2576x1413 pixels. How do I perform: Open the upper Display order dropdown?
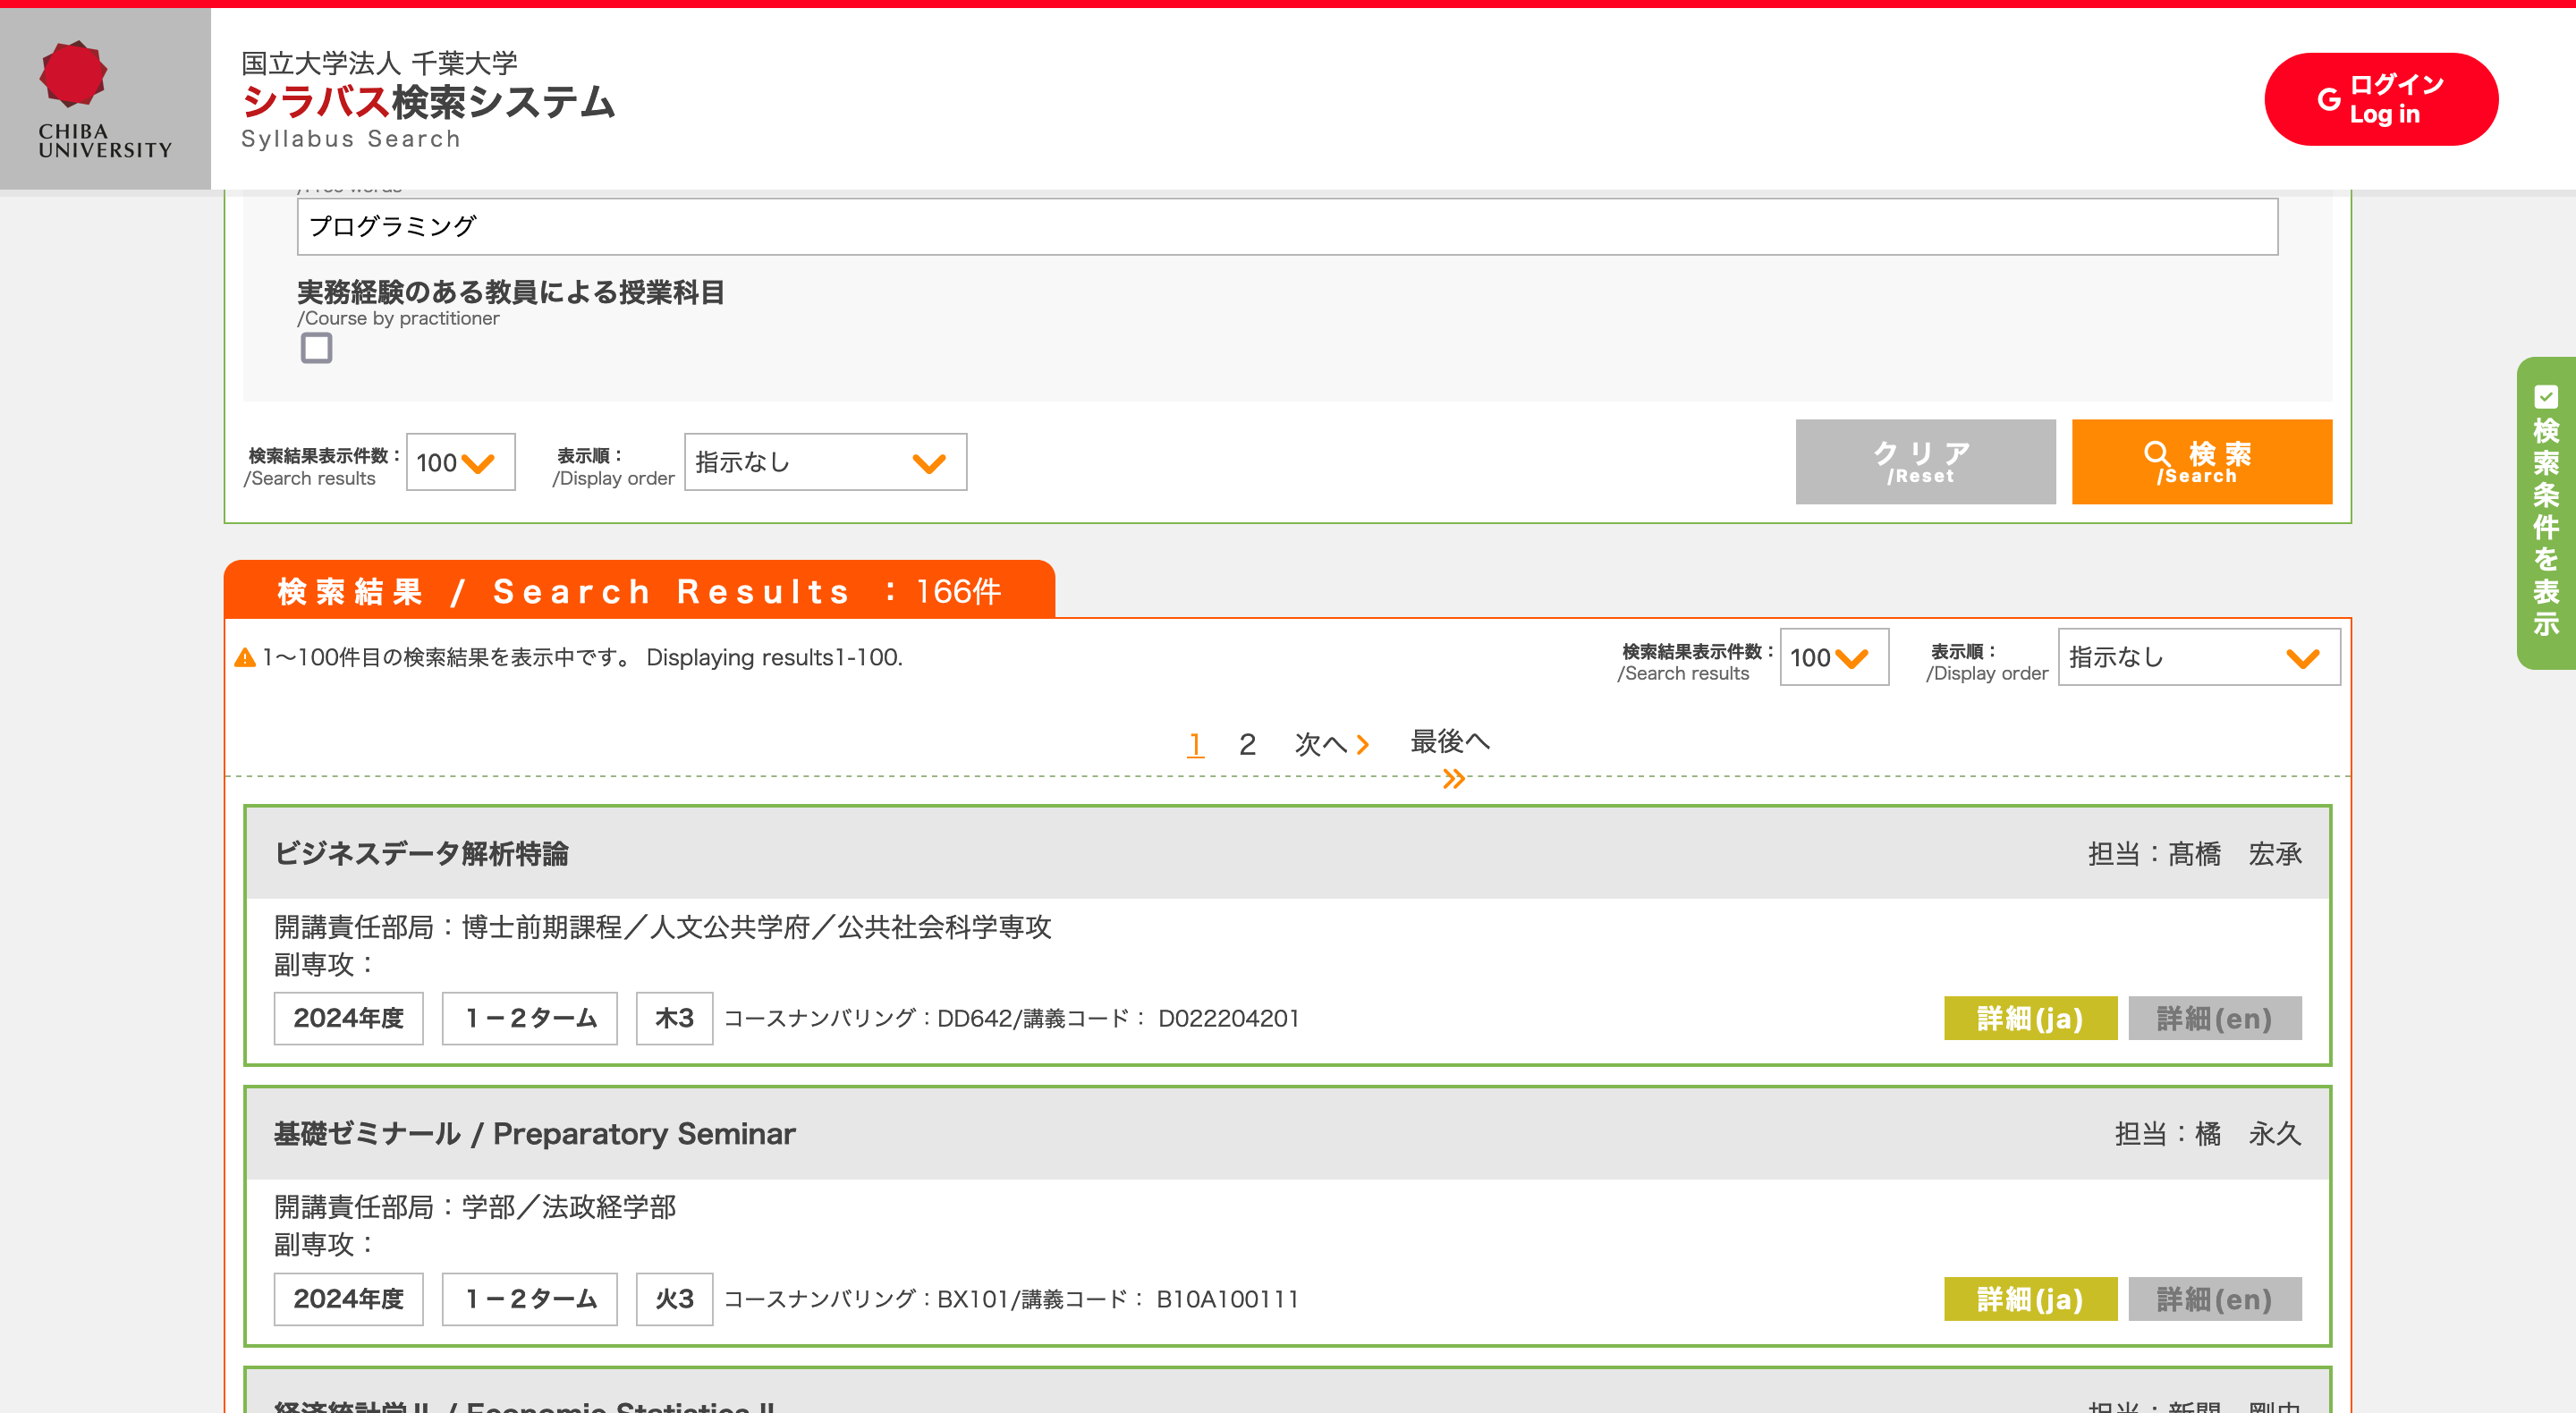[x=825, y=462]
